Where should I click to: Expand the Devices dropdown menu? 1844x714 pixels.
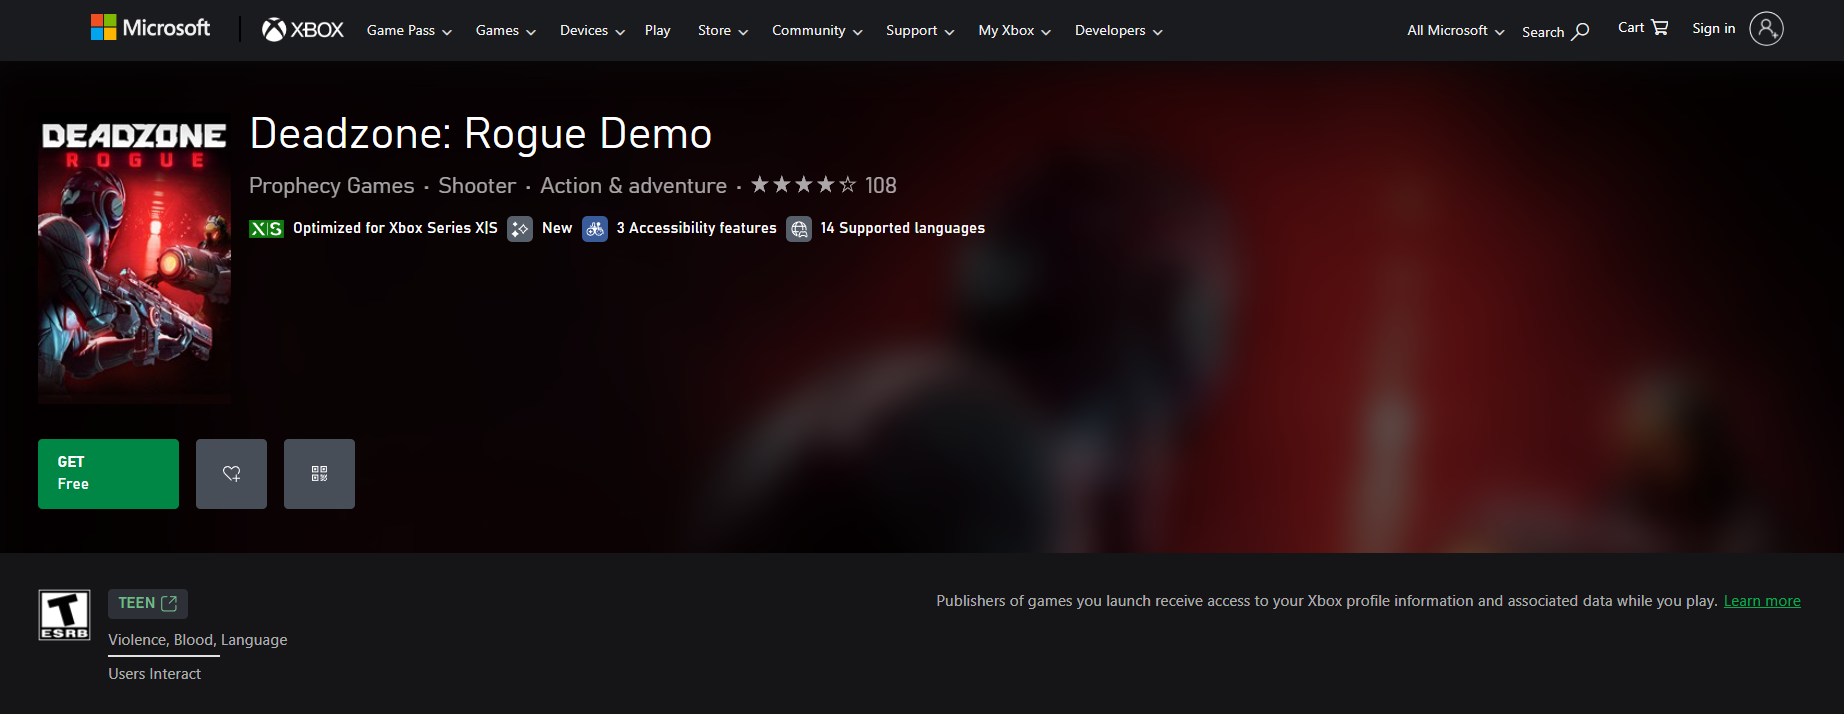pyautogui.click(x=592, y=31)
